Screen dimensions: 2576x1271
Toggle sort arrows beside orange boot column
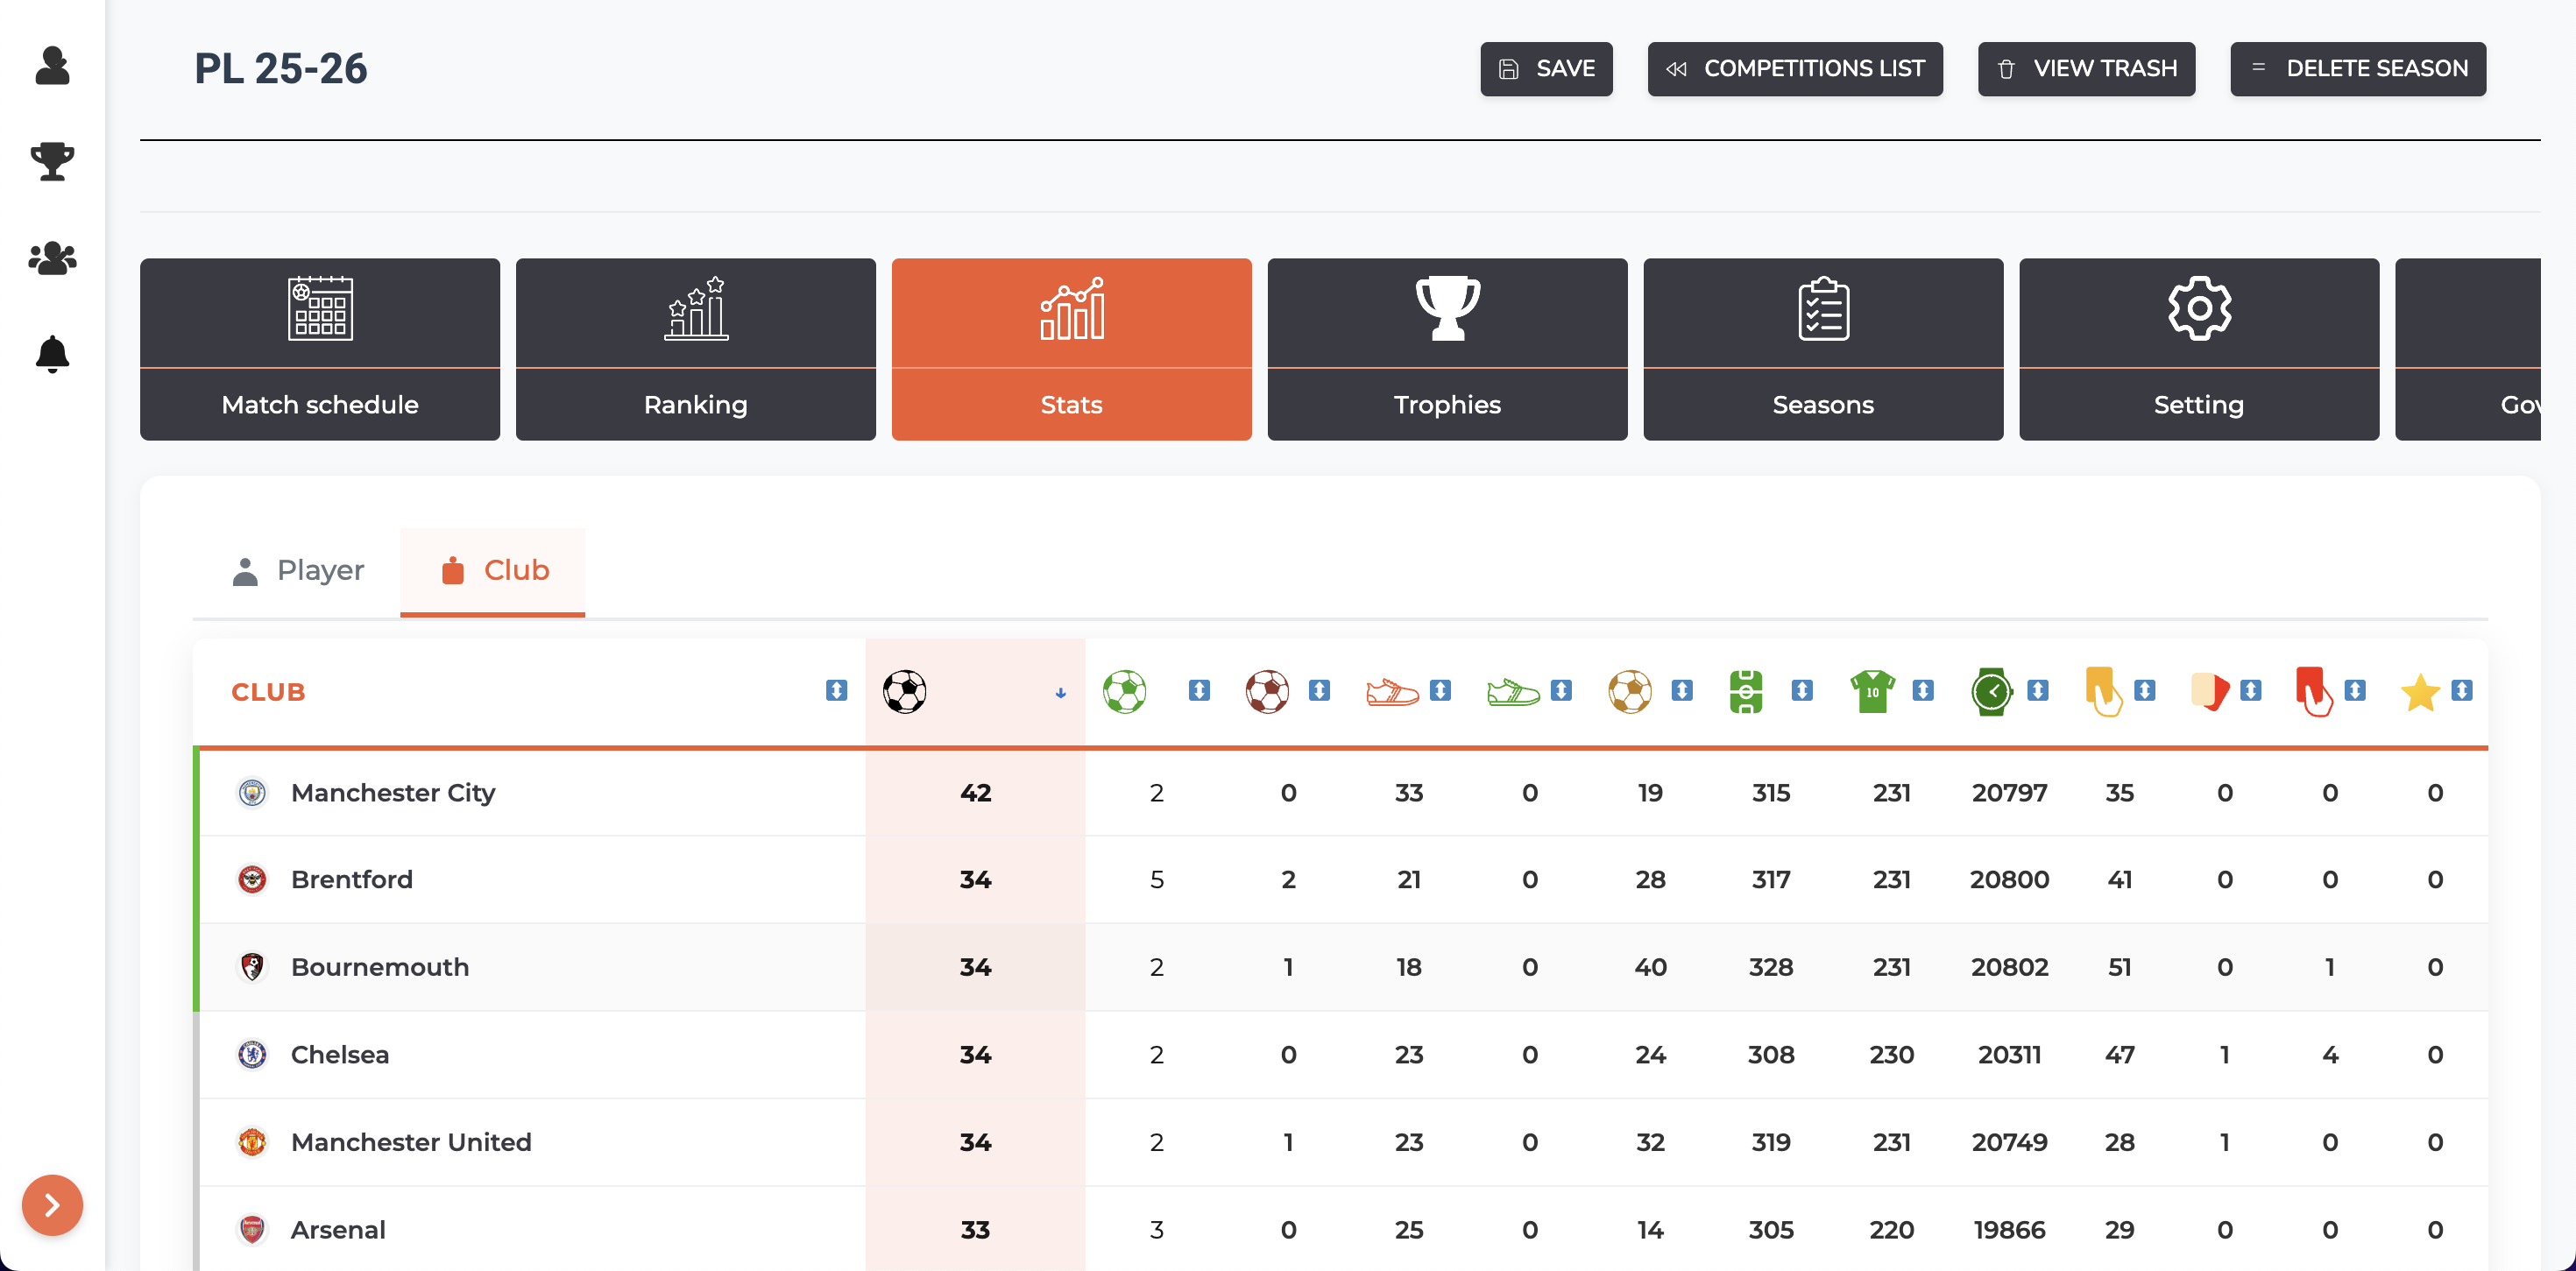(x=1440, y=691)
